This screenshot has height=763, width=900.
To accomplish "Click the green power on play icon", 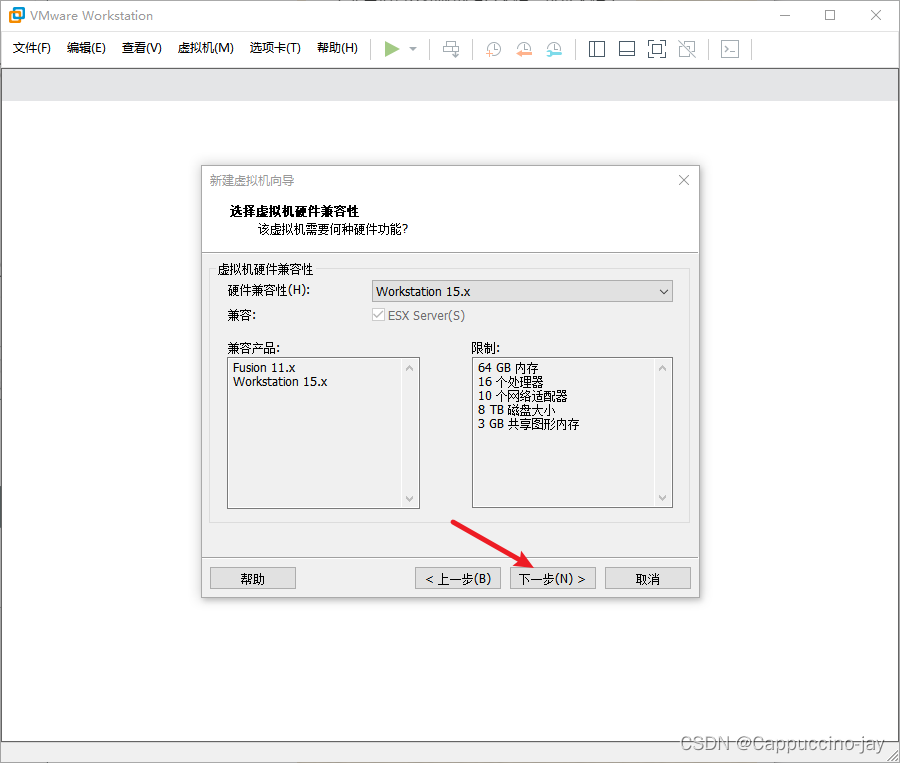I will (391, 49).
